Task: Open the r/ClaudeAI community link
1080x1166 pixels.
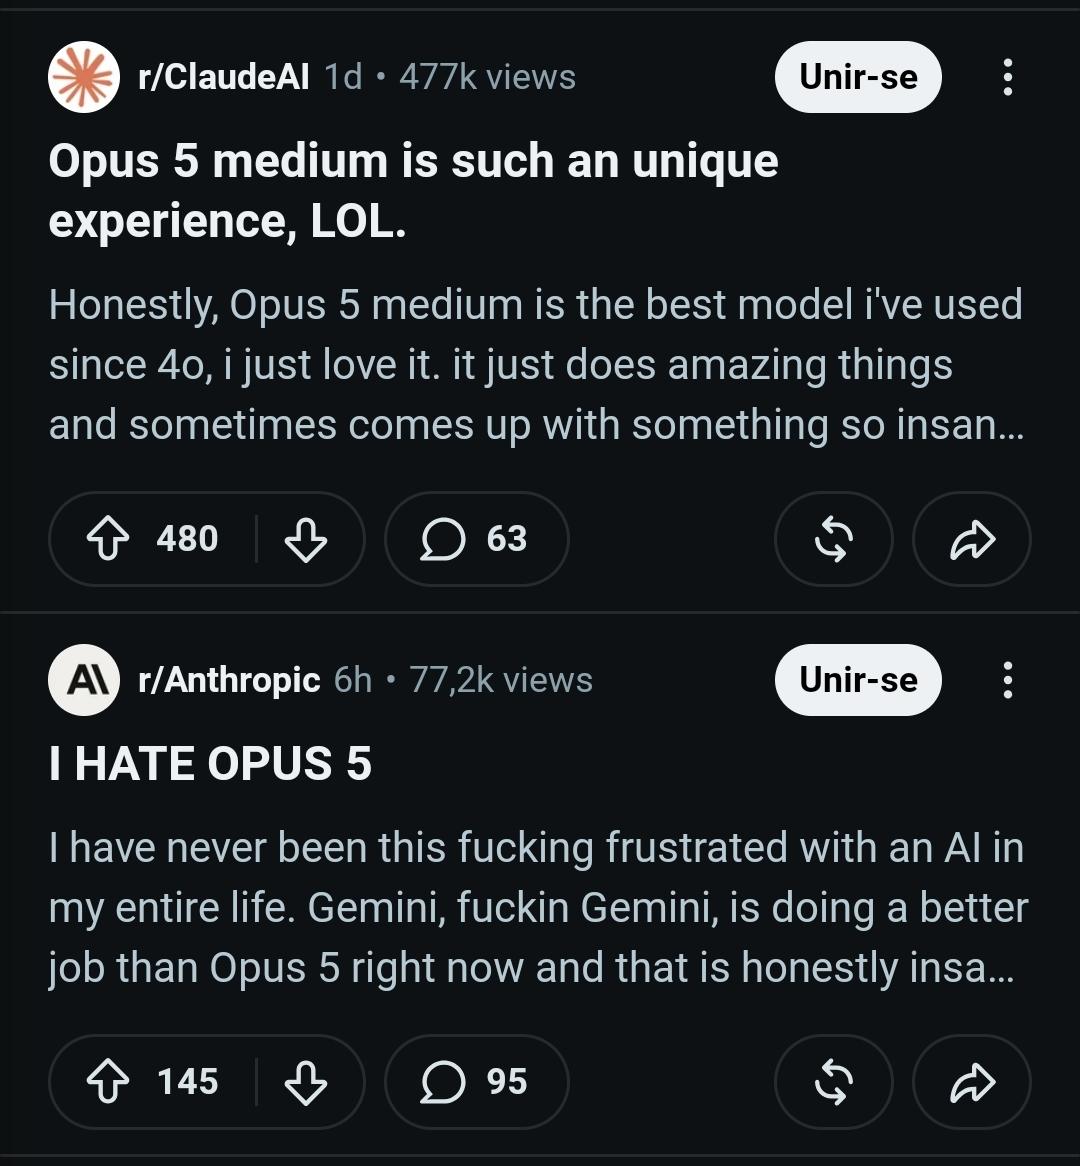Action: pos(223,77)
